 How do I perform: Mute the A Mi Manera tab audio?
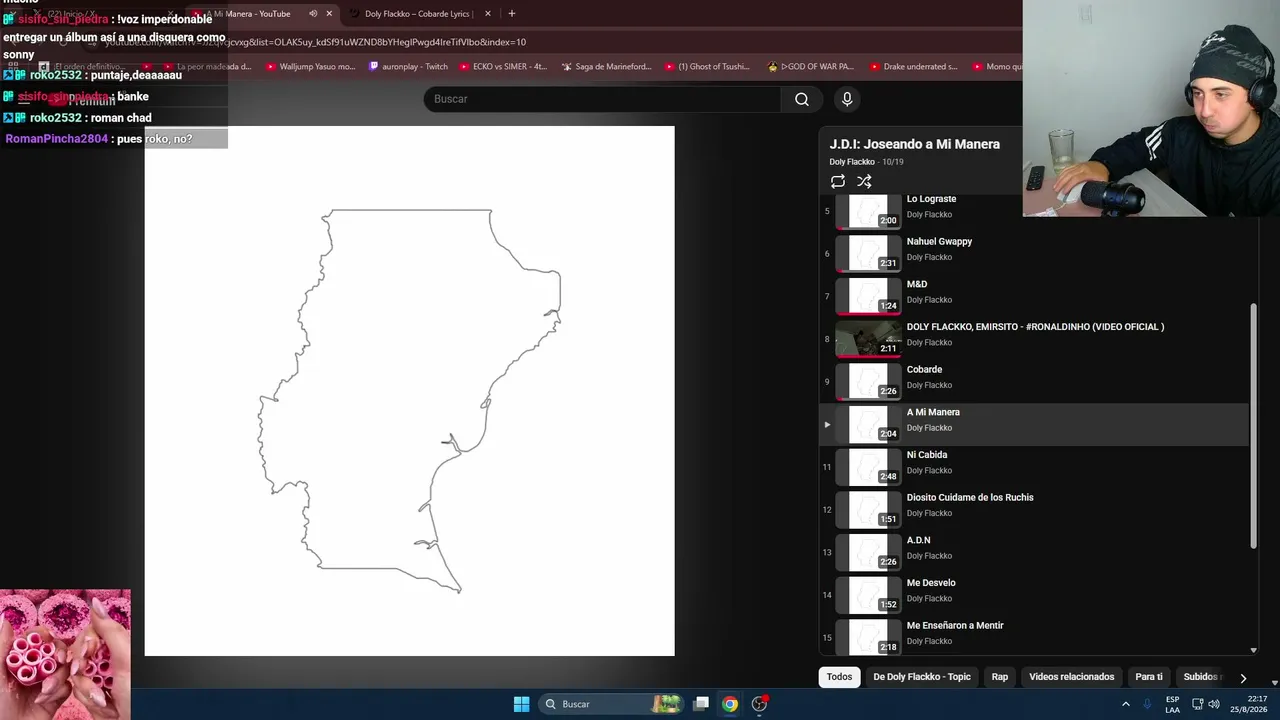313,14
